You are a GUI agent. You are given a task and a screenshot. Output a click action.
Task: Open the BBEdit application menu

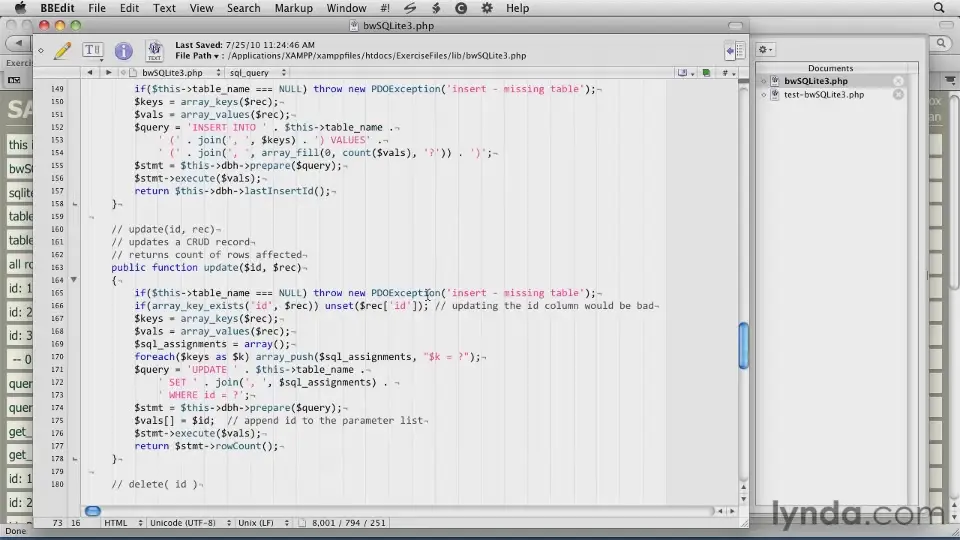[57, 8]
